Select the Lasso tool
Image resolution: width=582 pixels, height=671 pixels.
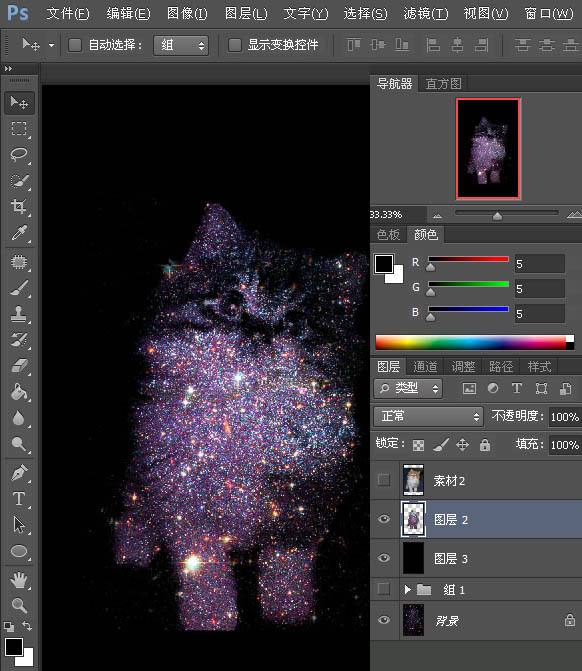[x=19, y=154]
